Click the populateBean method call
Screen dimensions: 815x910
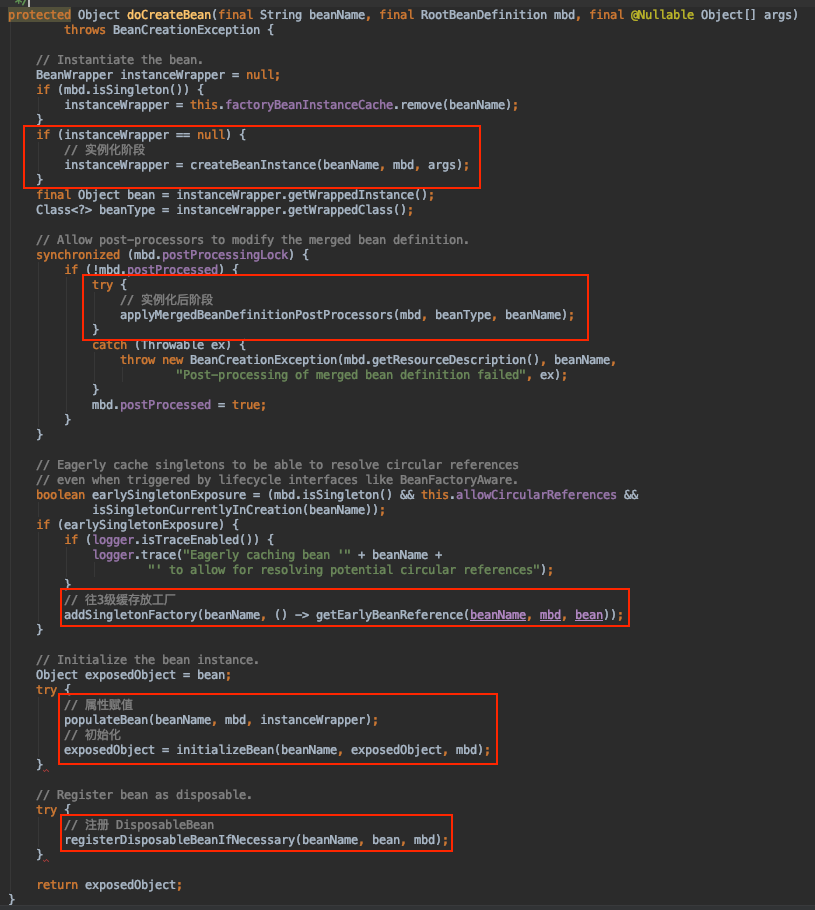(x=108, y=720)
